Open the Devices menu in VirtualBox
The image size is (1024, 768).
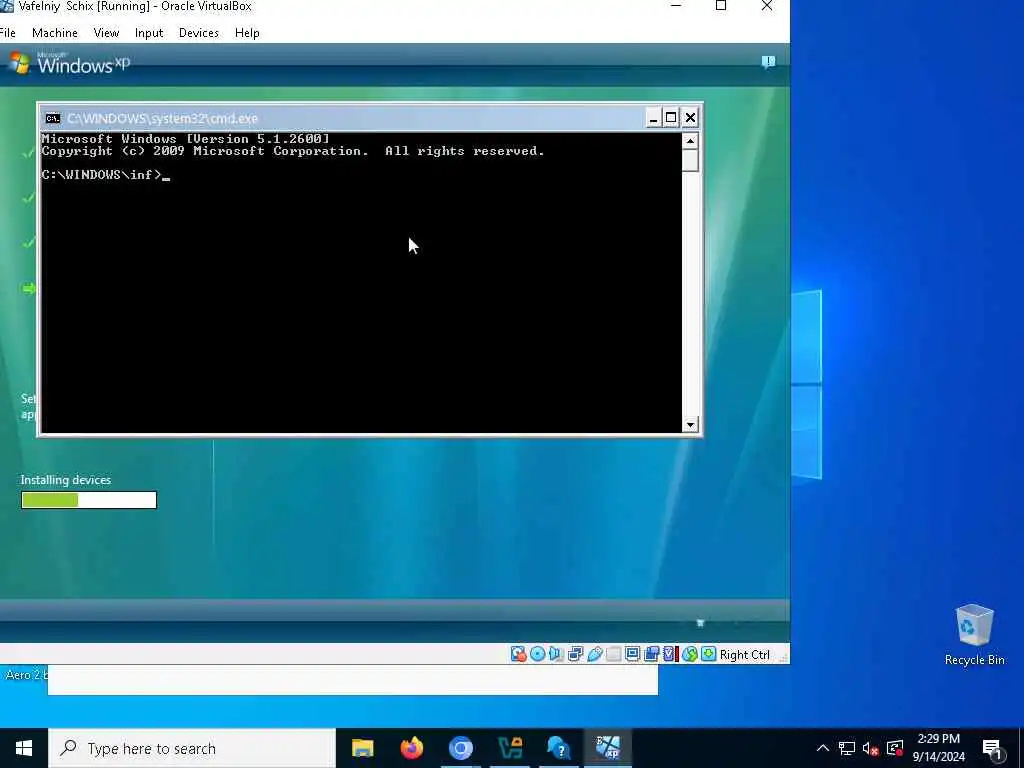[199, 33]
